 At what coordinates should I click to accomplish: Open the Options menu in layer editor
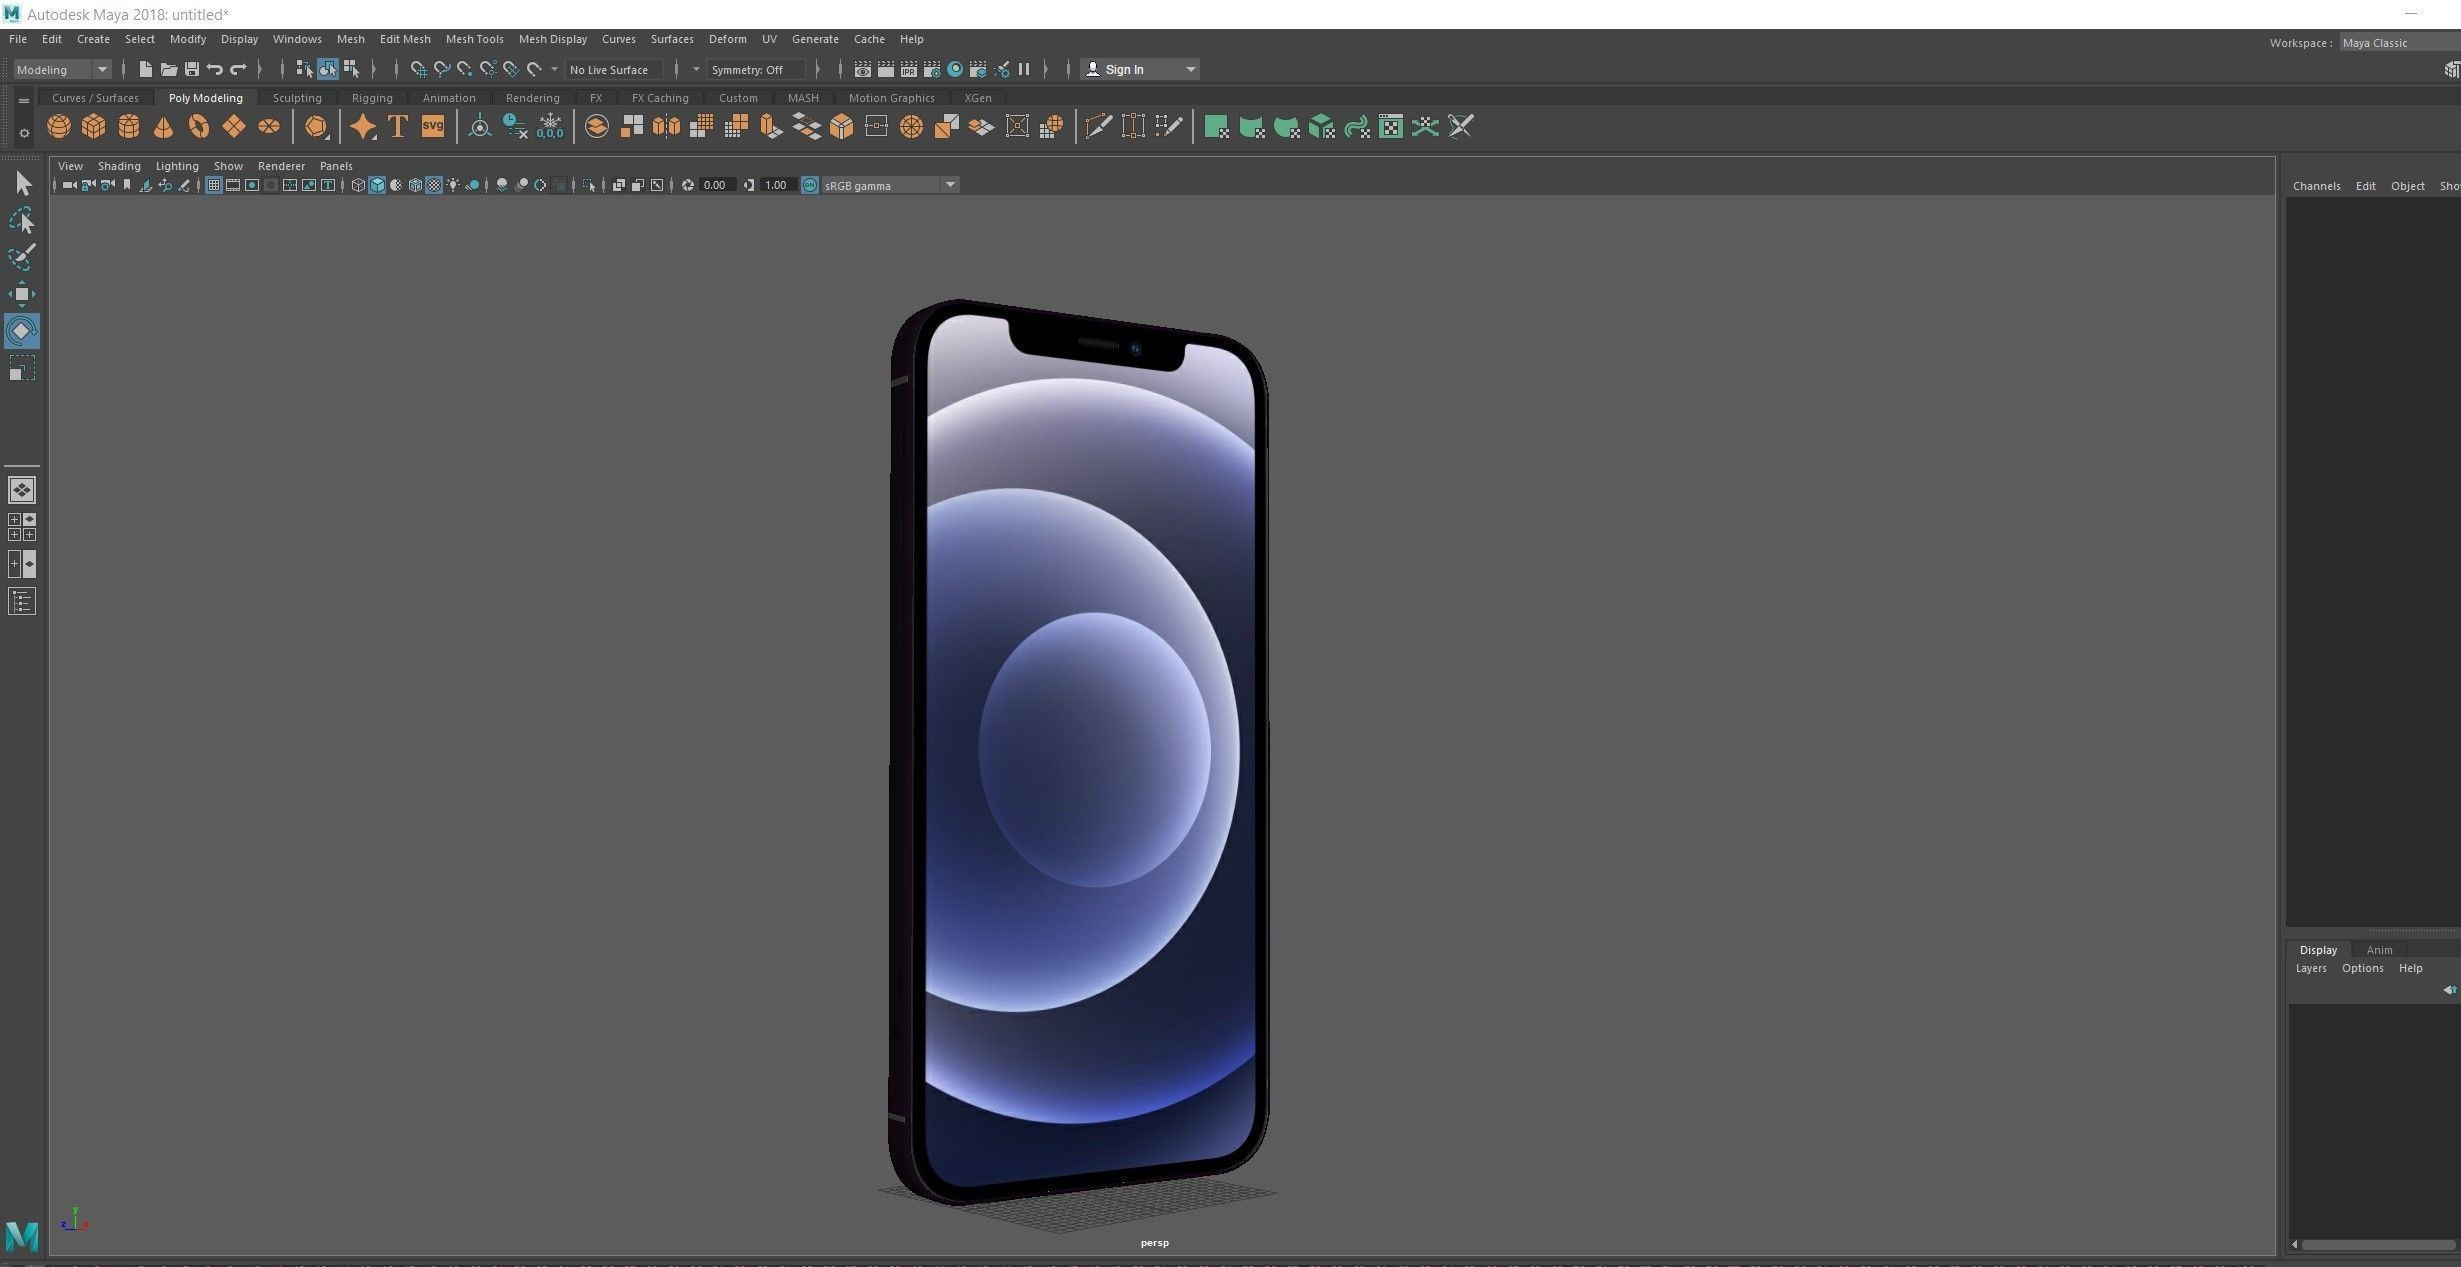coord(2363,968)
